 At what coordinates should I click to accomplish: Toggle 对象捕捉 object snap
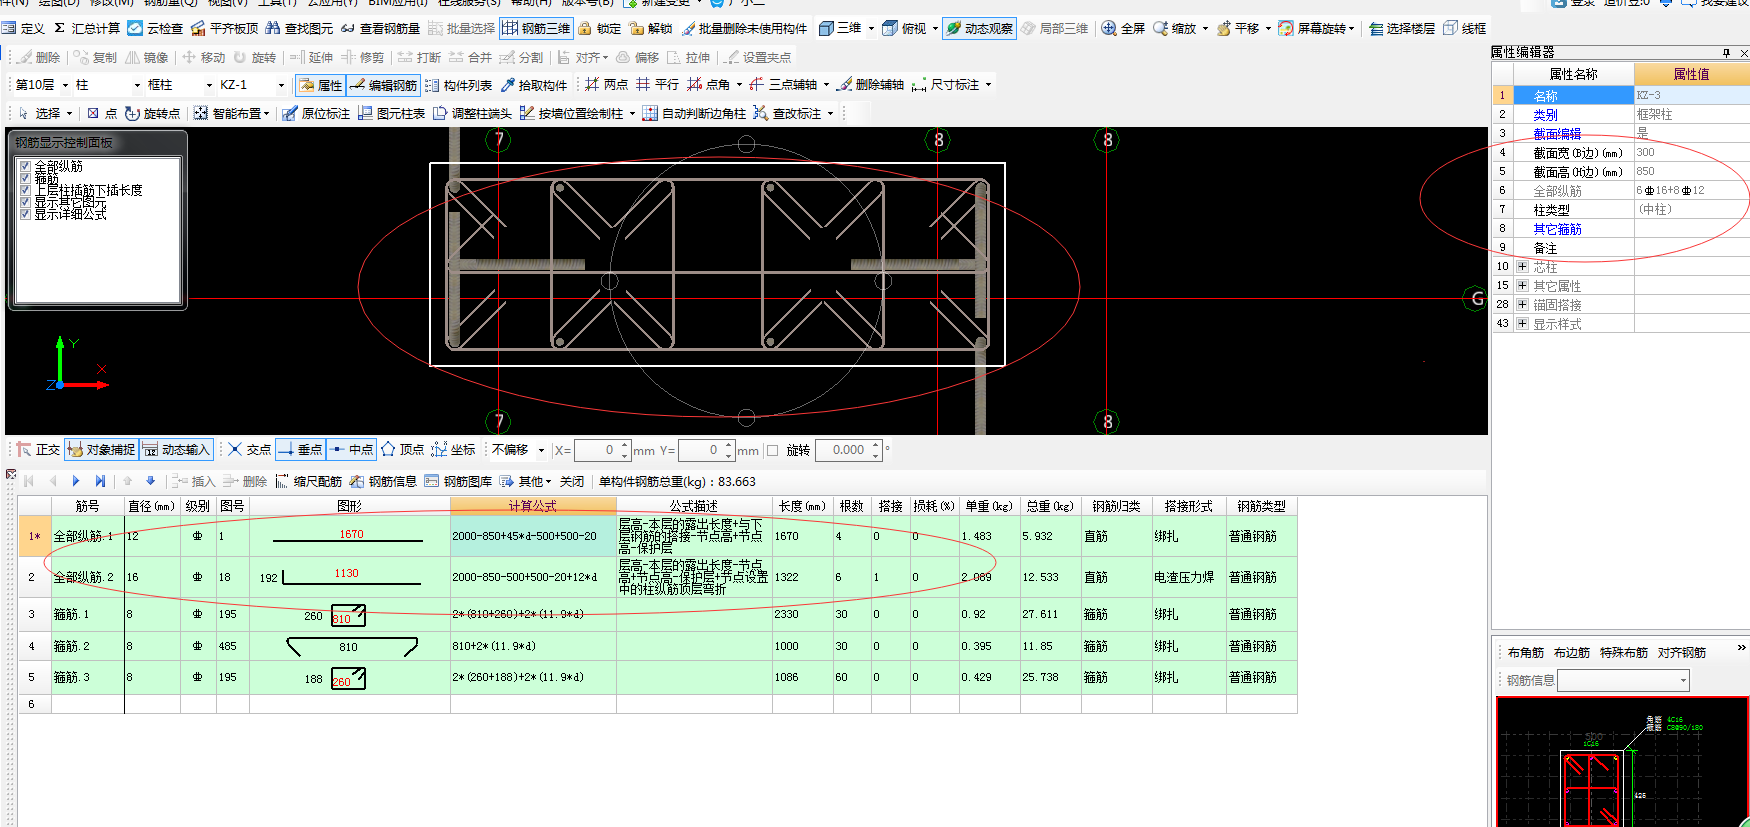click(101, 450)
